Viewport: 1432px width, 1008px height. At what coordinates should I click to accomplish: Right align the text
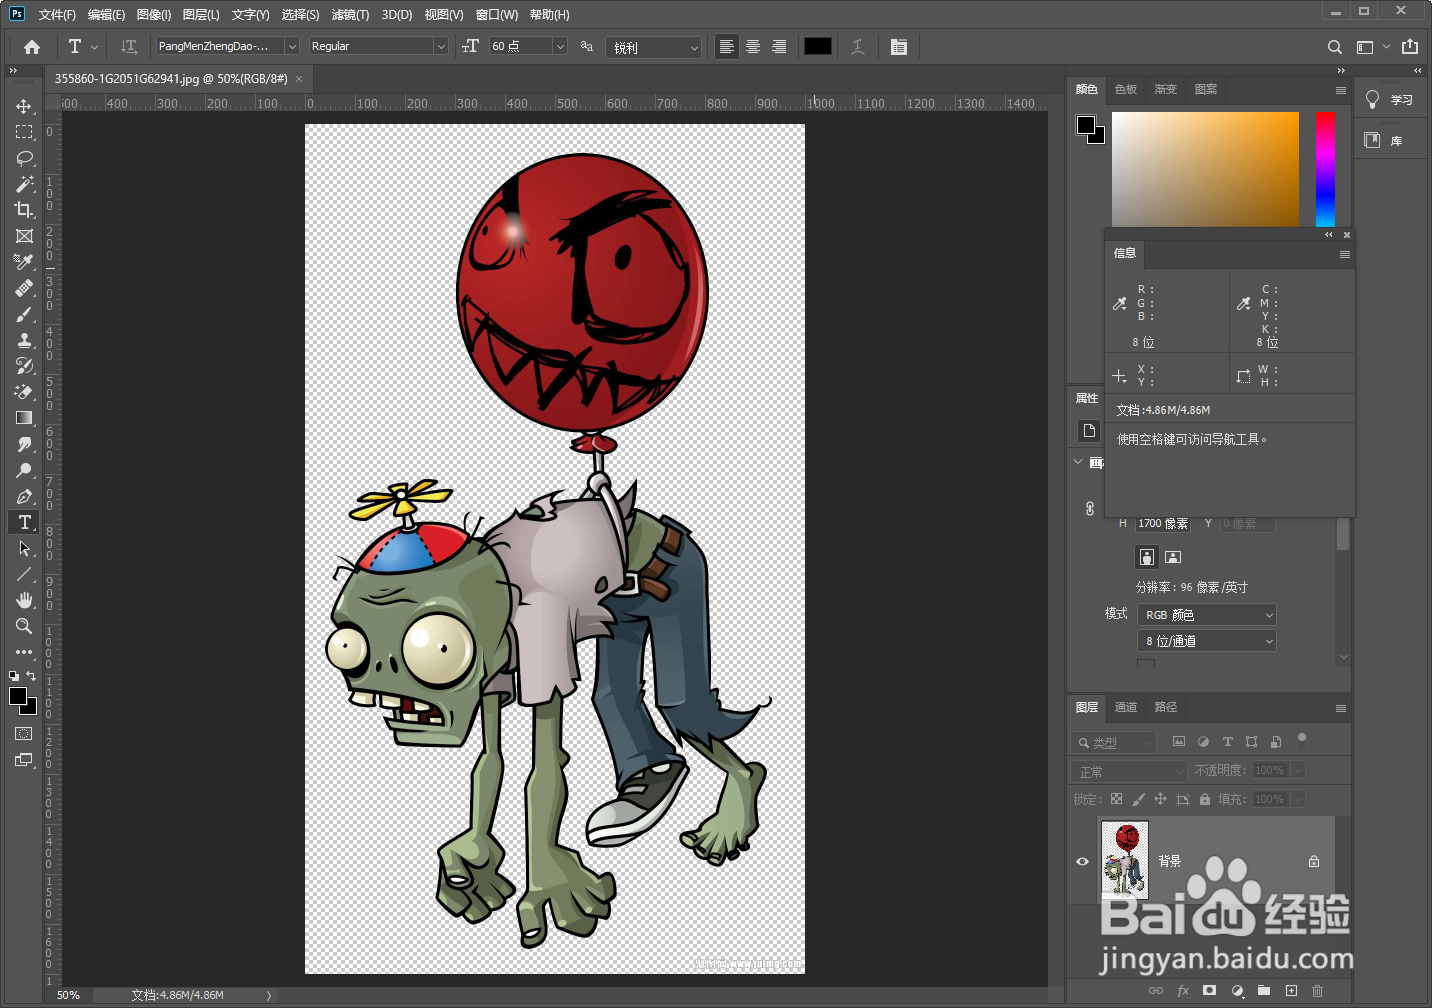[779, 47]
